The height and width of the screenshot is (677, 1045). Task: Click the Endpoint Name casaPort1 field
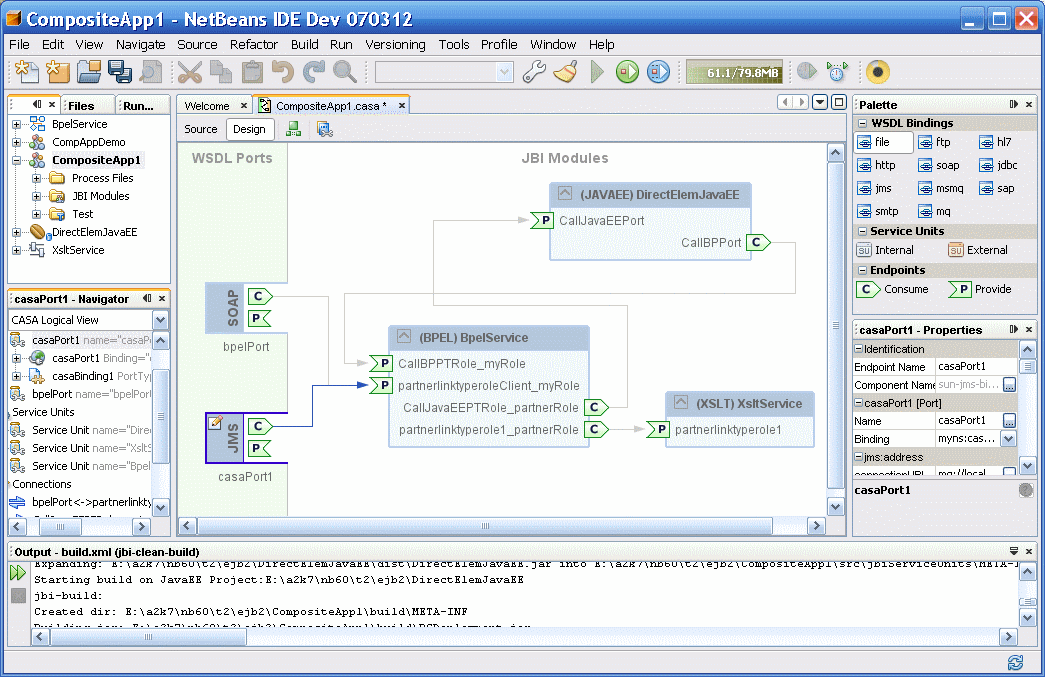(x=976, y=366)
